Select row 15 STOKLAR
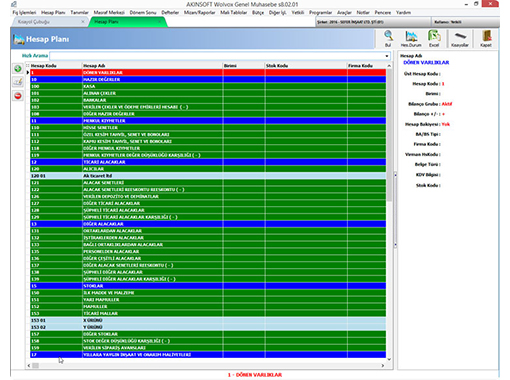 click(208, 286)
